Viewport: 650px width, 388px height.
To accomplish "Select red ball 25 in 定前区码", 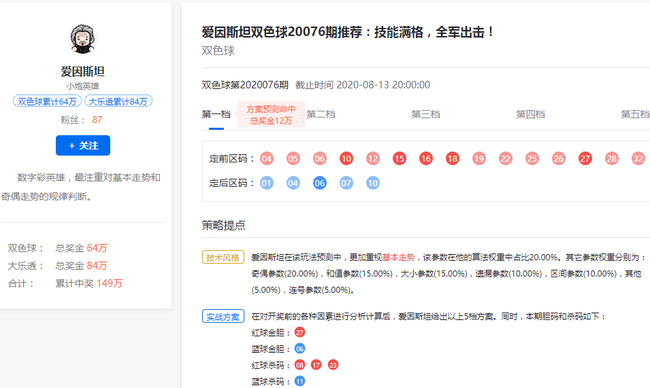I will tap(532, 158).
